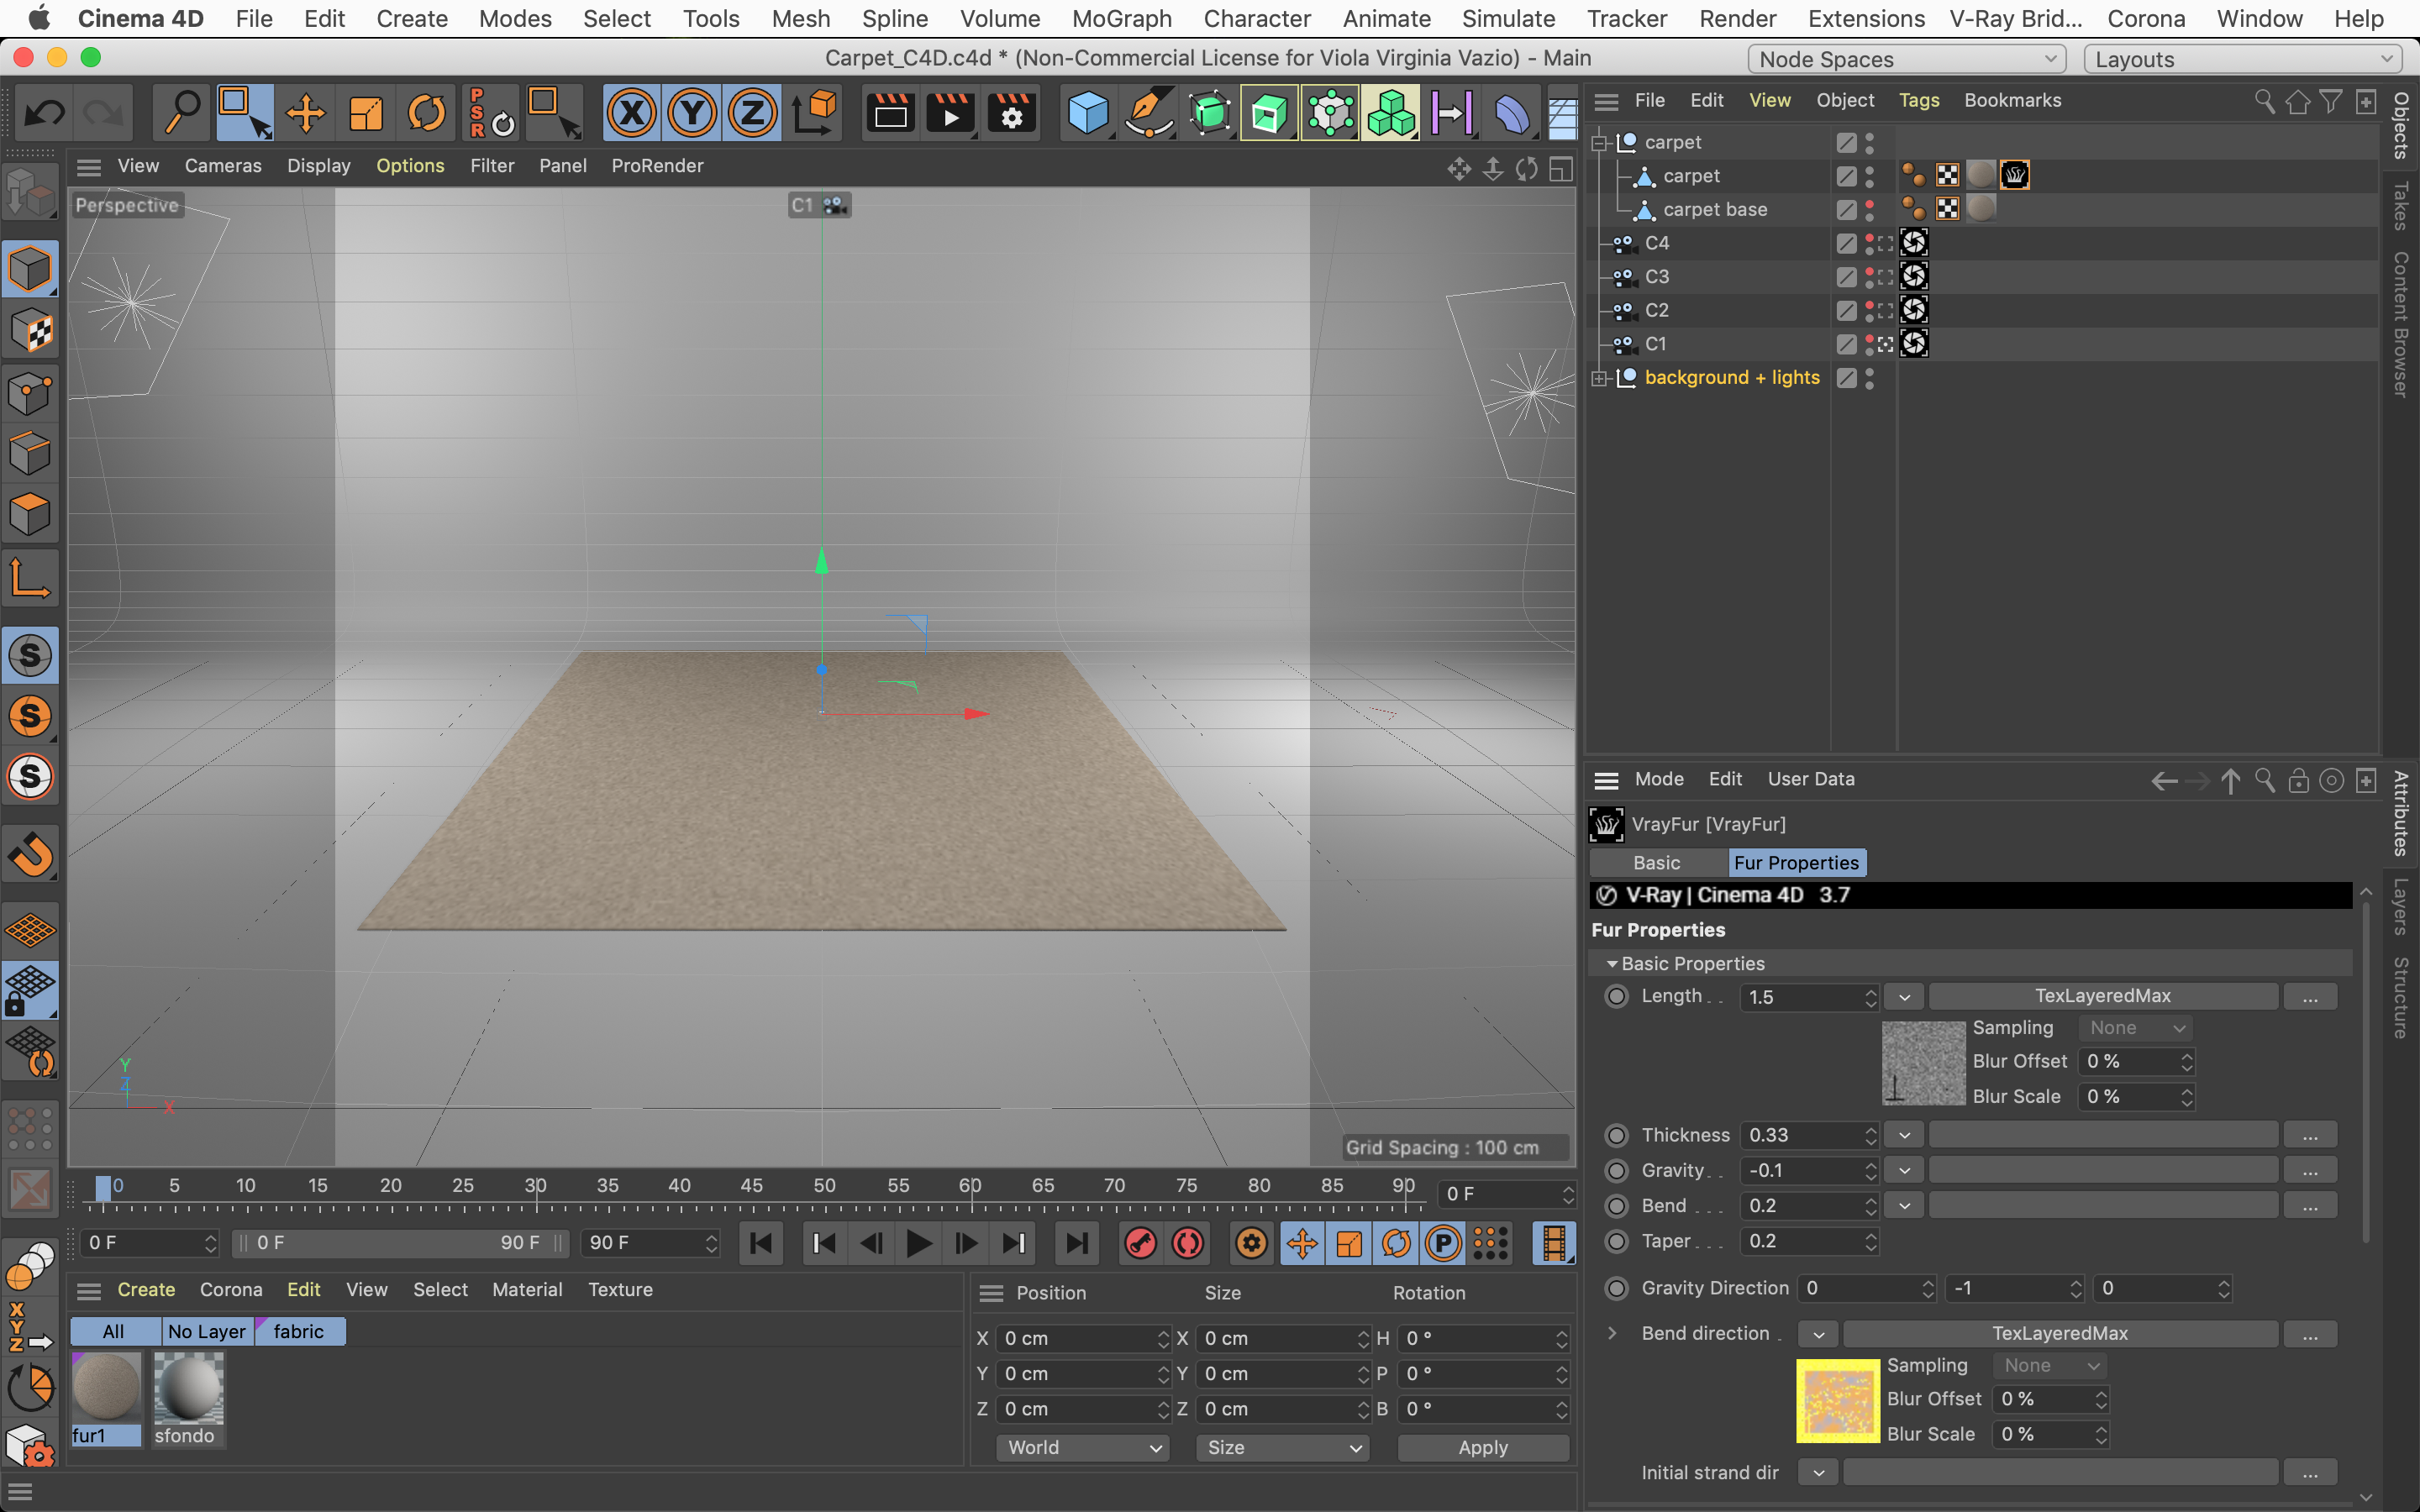The height and width of the screenshot is (1512, 2420).
Task: Click the Apply button in coordinates panel
Action: (x=1482, y=1447)
